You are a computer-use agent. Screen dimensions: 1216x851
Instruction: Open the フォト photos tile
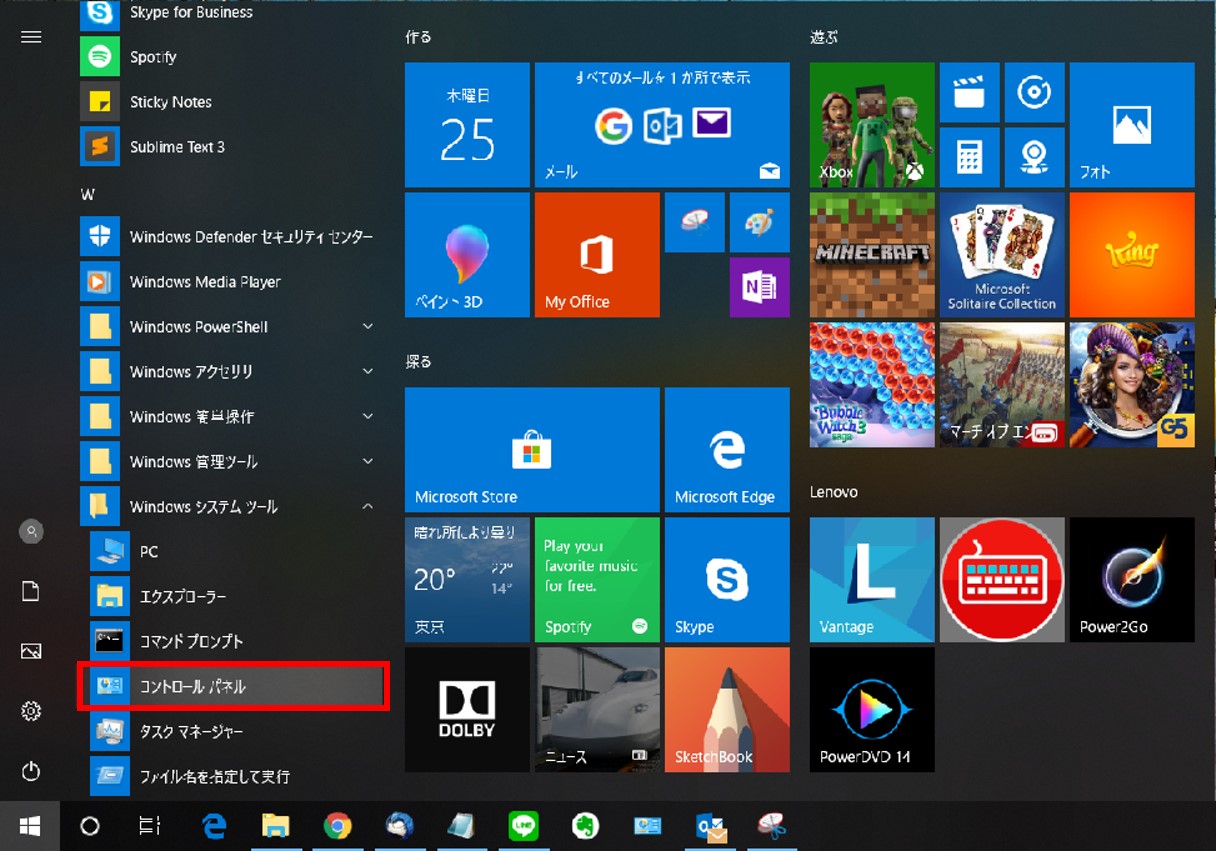point(1132,125)
